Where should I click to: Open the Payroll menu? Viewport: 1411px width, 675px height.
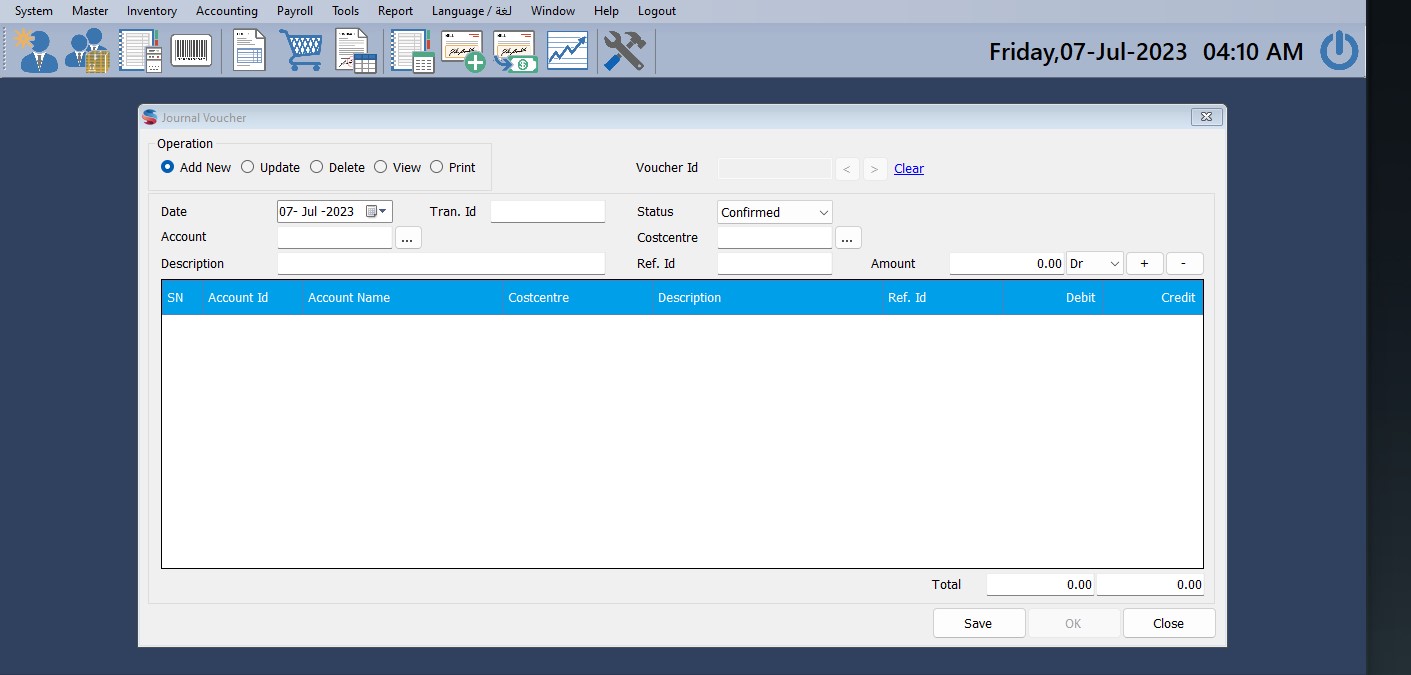[x=295, y=11]
